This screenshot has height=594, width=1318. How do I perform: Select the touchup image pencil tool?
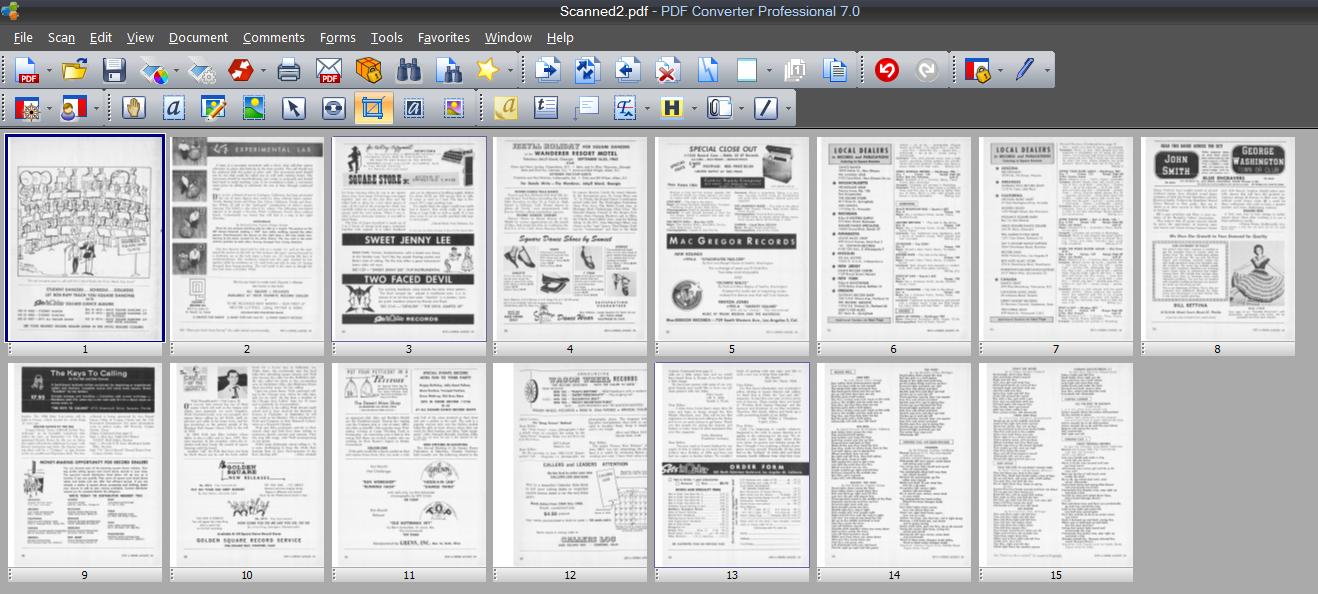point(214,107)
